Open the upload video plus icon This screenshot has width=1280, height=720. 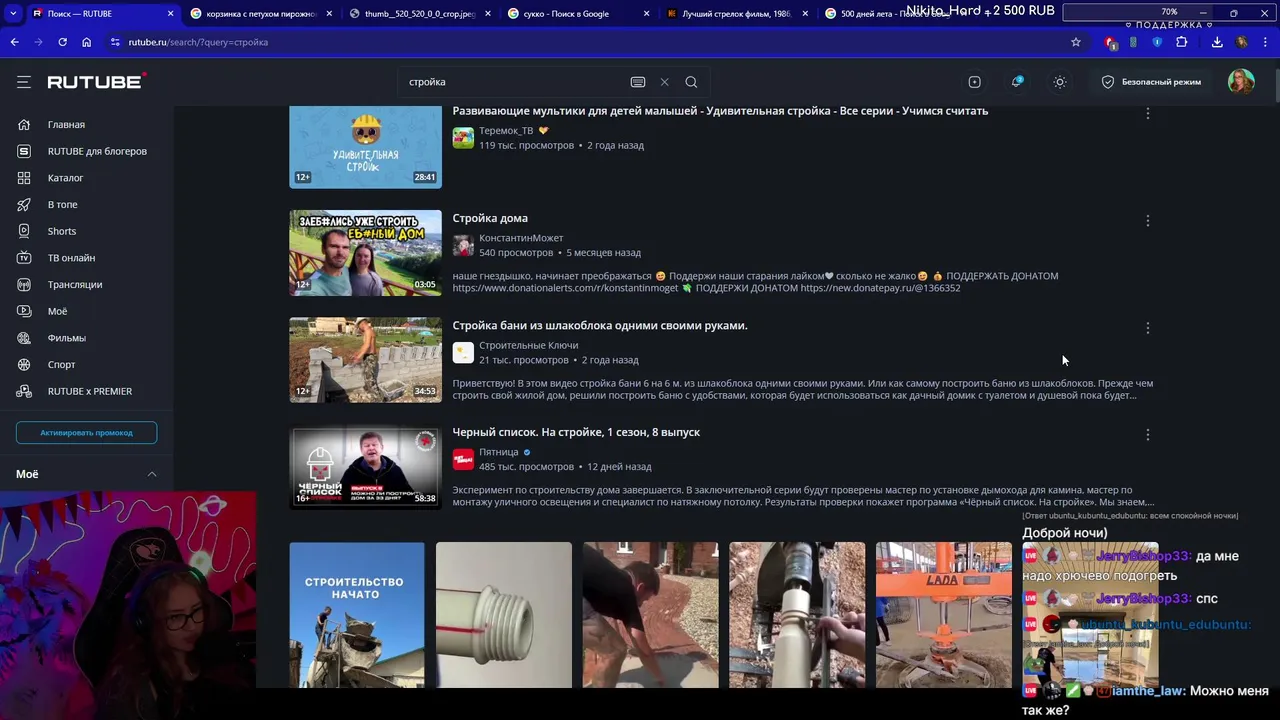pos(974,82)
